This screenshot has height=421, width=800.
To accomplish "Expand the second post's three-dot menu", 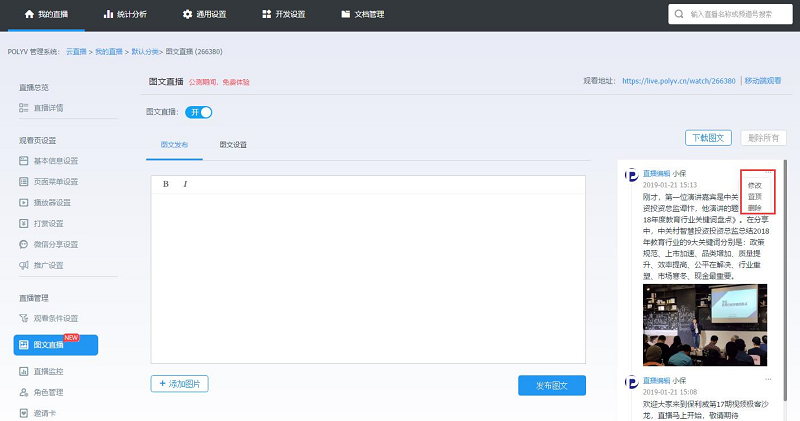I will pyautogui.click(x=768, y=380).
